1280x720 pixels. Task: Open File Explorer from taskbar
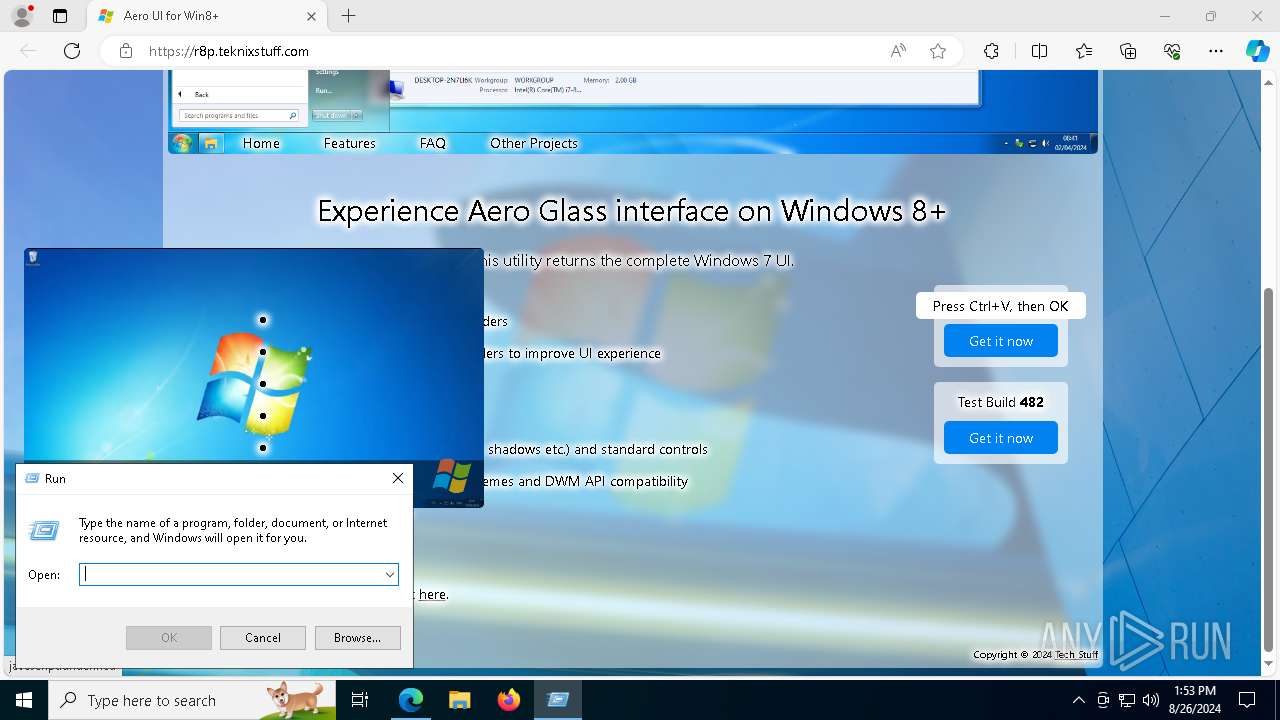[x=459, y=700]
